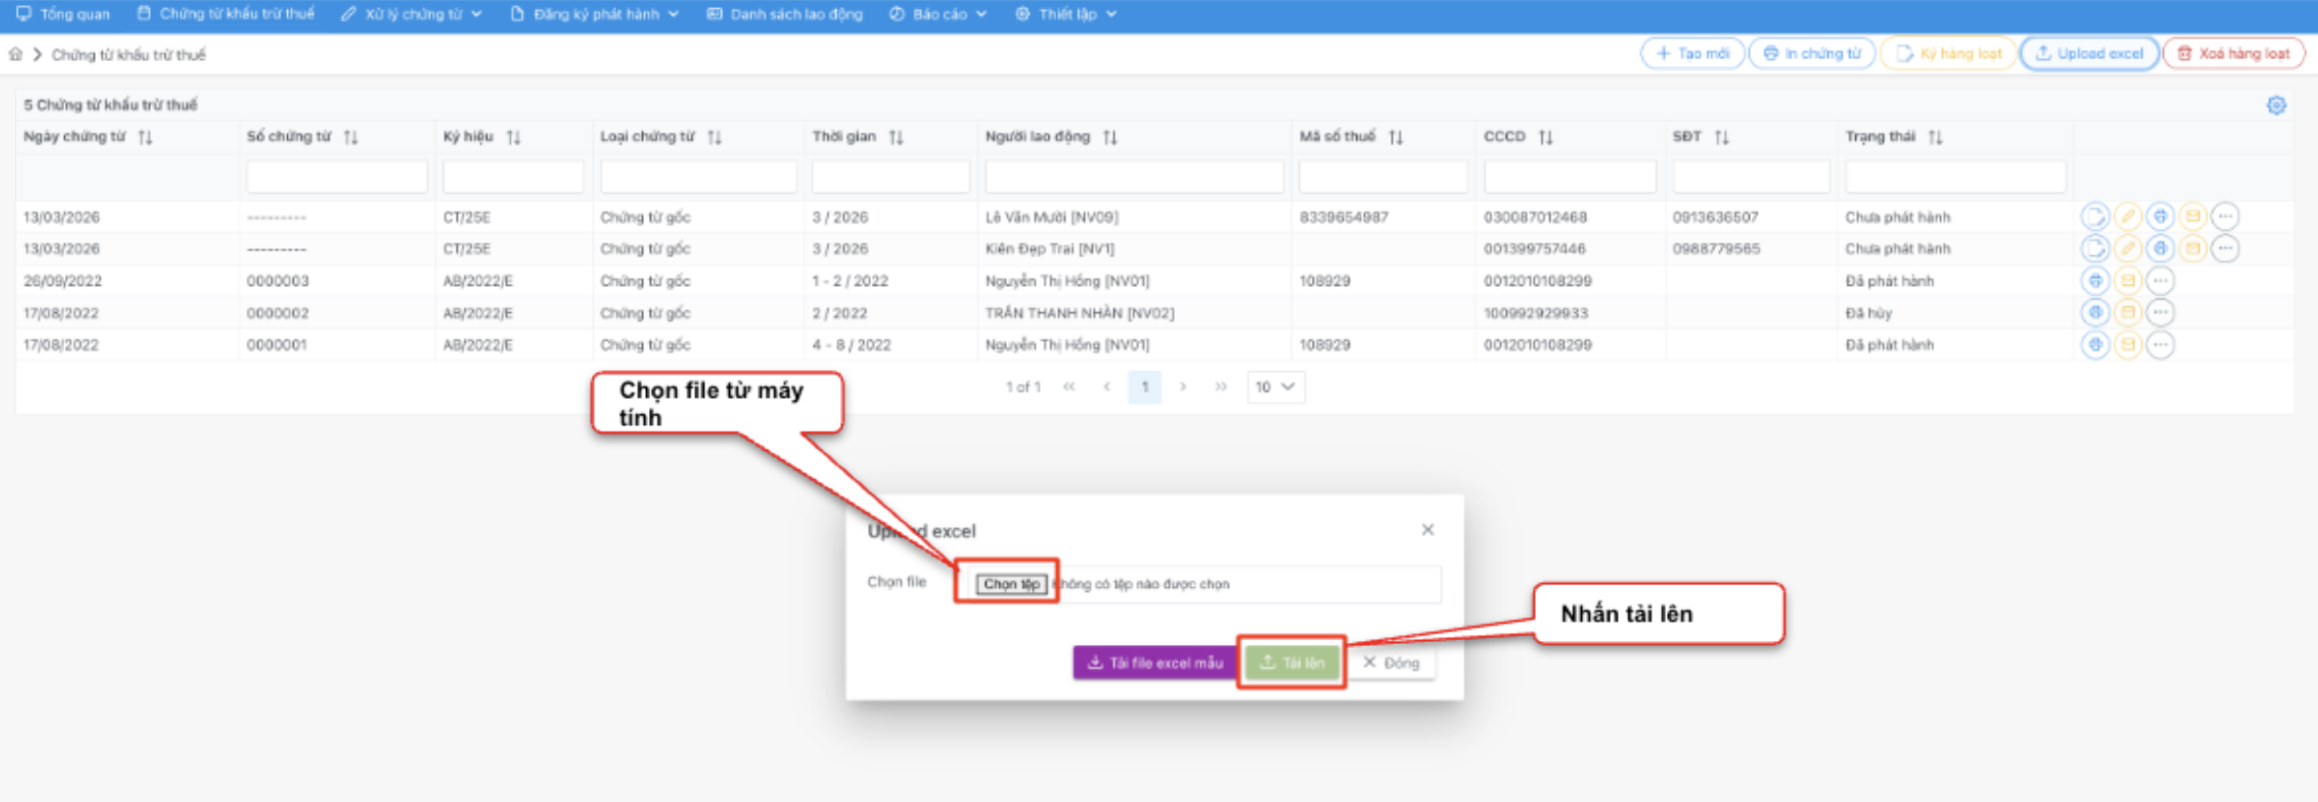
Task: Open more options for certificate 0000001
Action: 2160,345
